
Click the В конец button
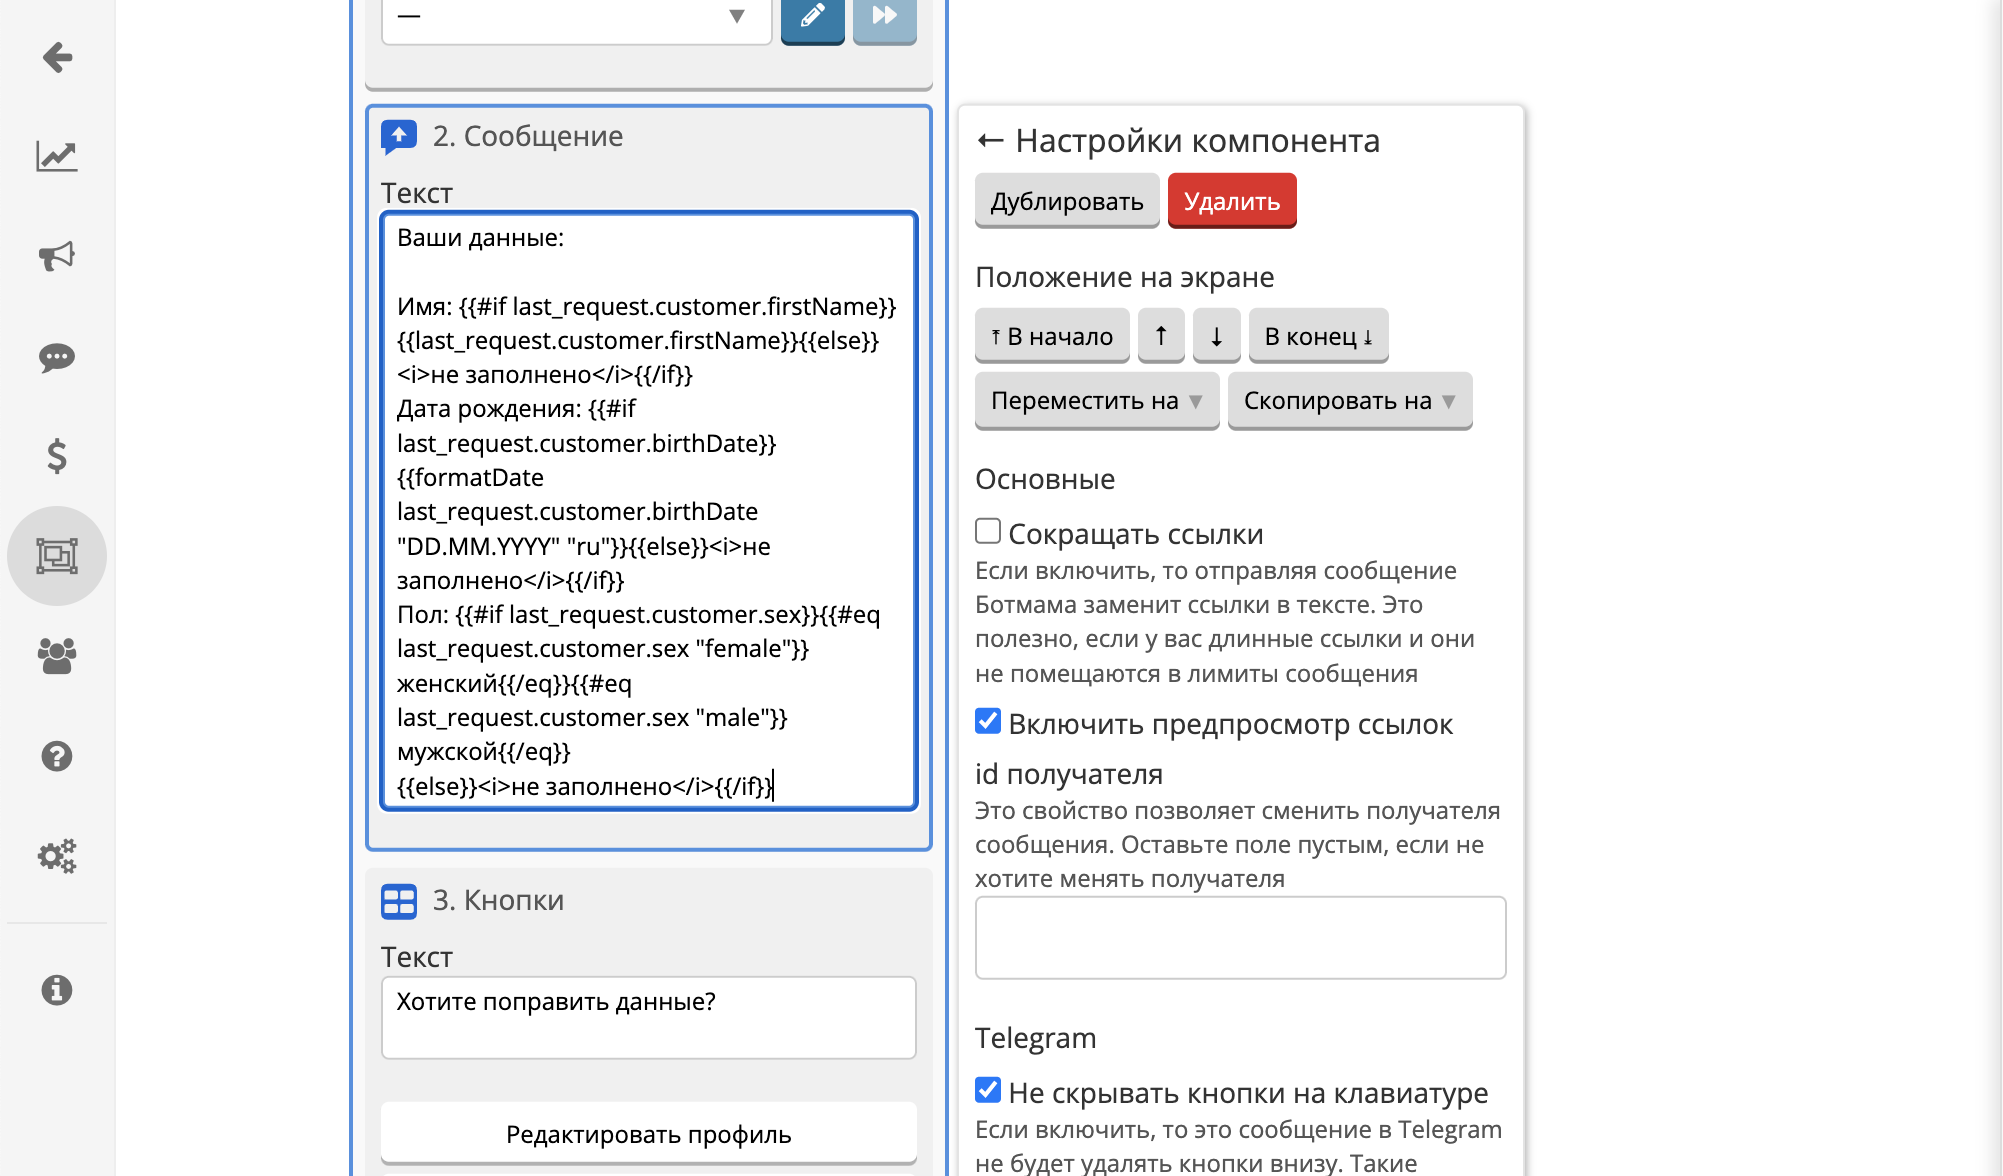point(1319,336)
